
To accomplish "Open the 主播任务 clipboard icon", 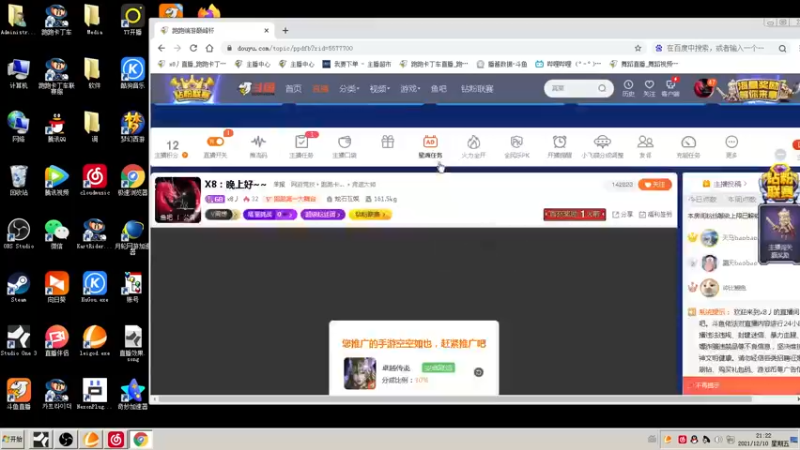I will point(302,141).
